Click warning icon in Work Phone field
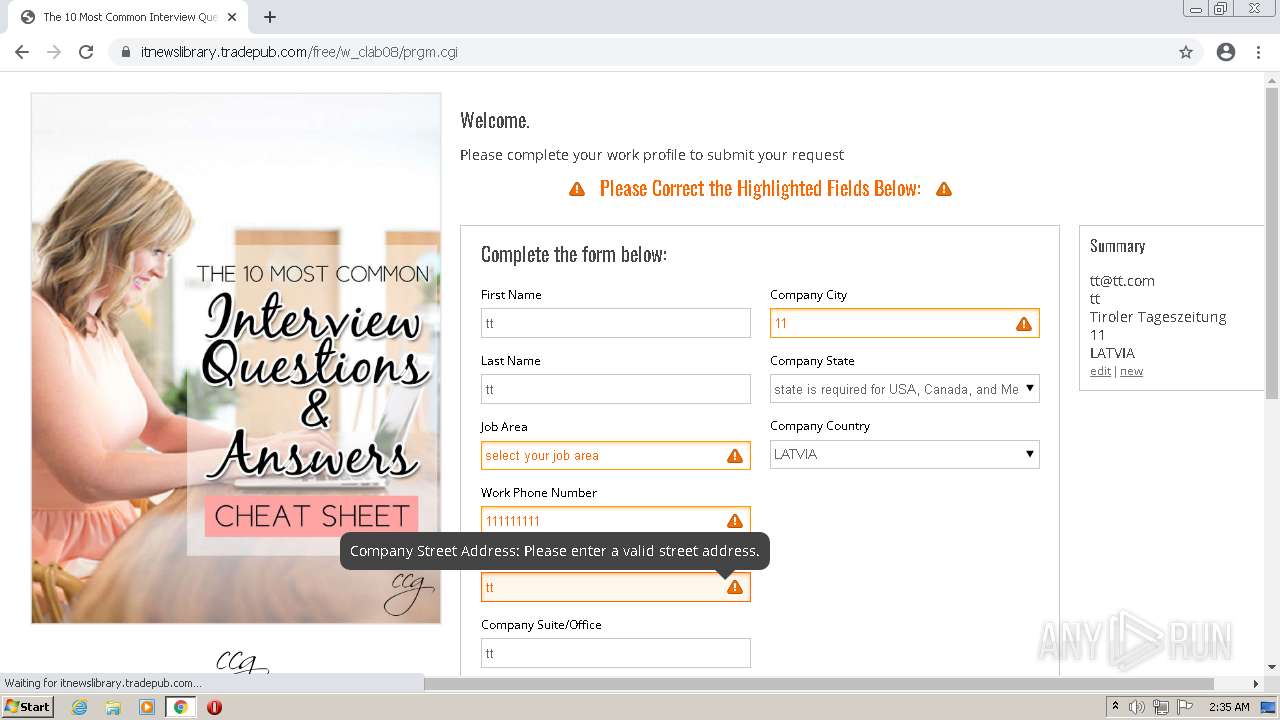The image size is (1280, 720). 735,521
